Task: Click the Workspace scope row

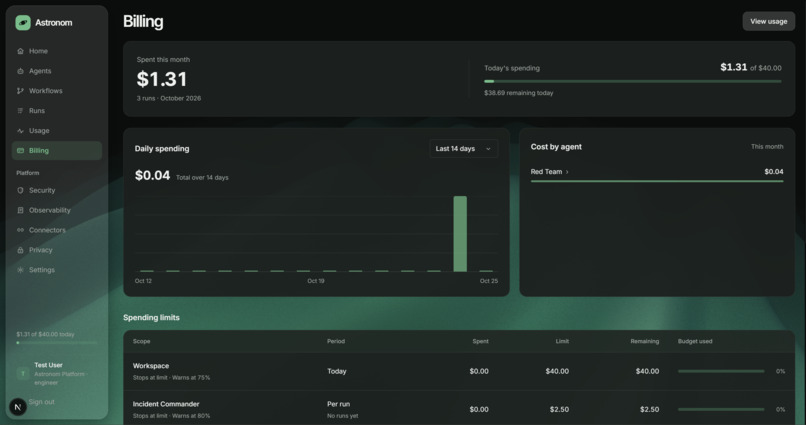Action: [x=459, y=371]
